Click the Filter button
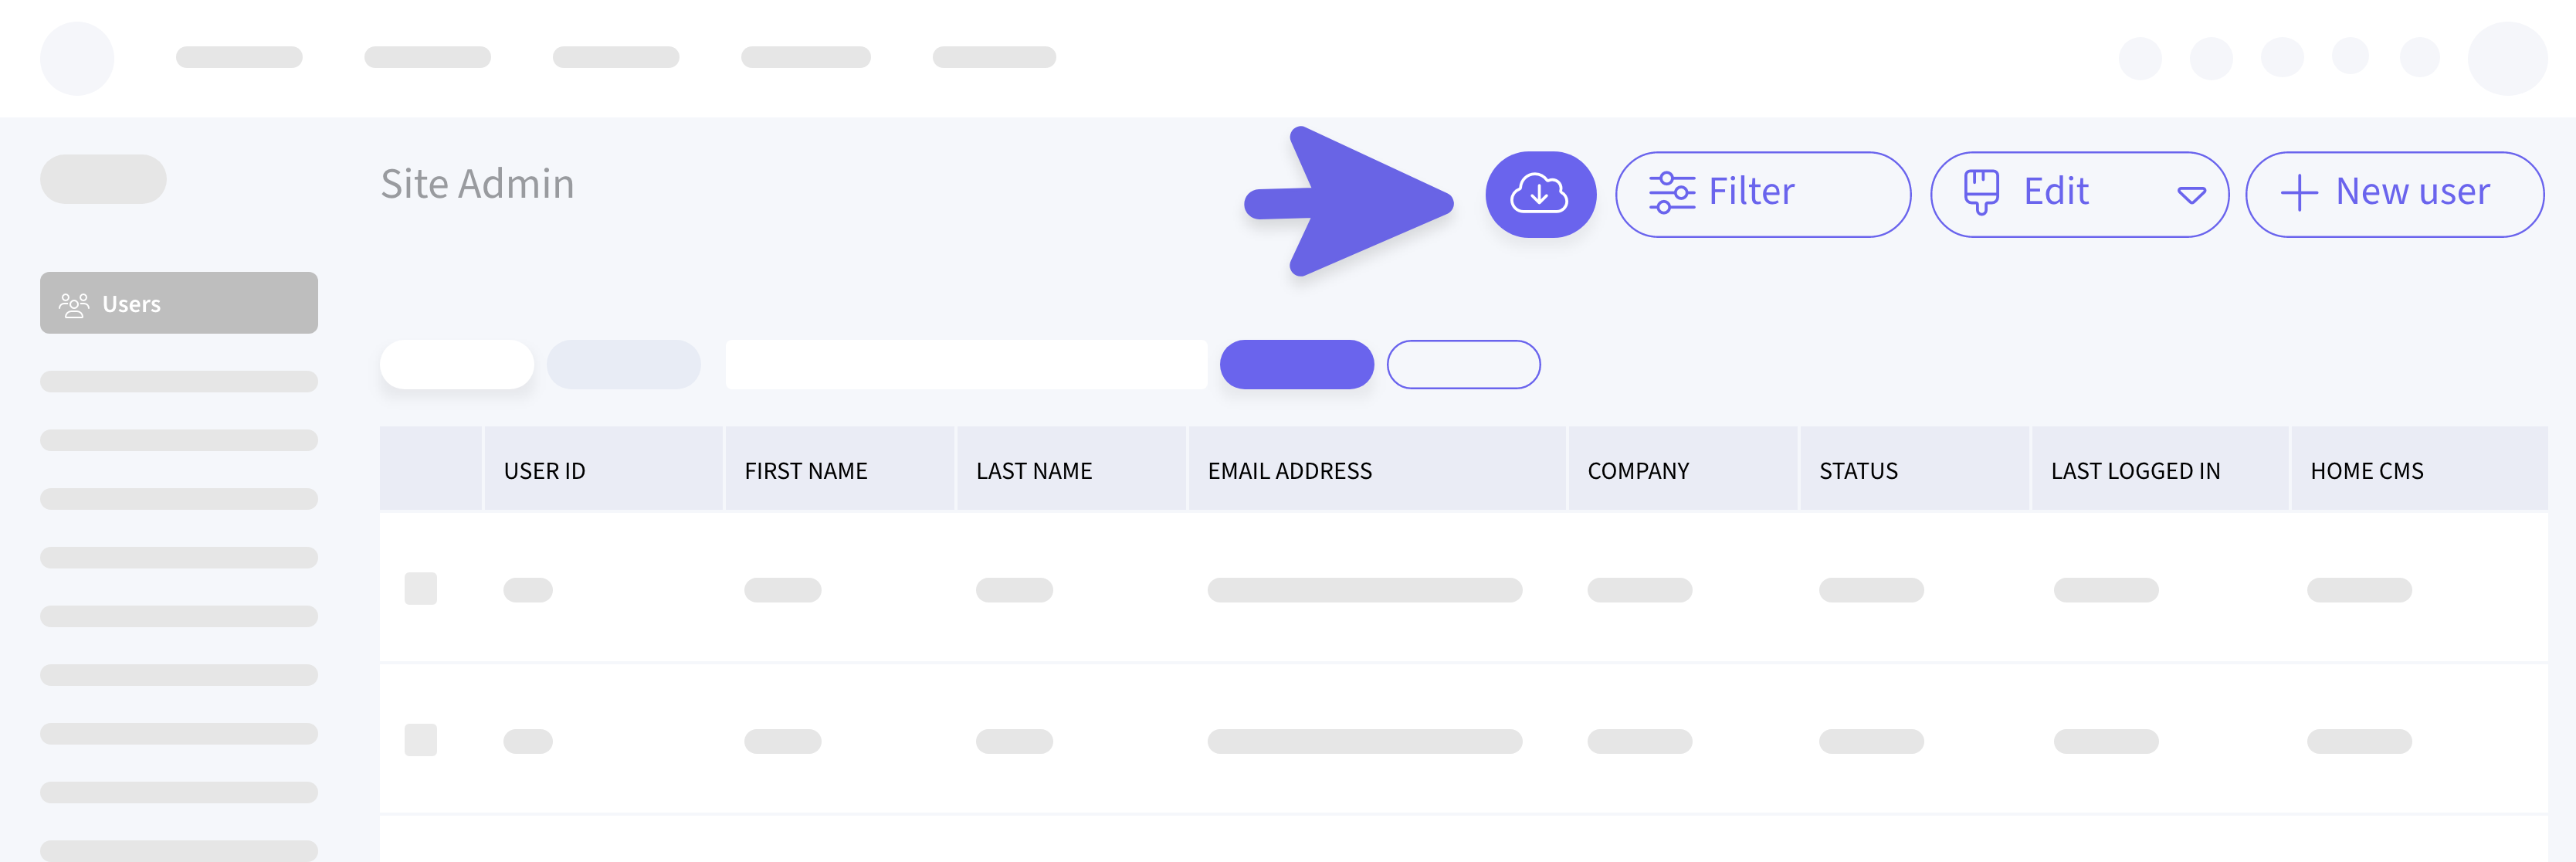Viewport: 2576px width, 862px height. 1762,194
